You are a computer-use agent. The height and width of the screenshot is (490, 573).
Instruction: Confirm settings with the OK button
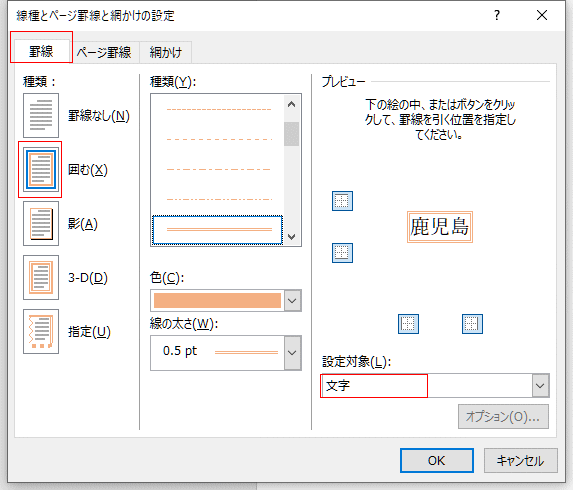pos(437,460)
